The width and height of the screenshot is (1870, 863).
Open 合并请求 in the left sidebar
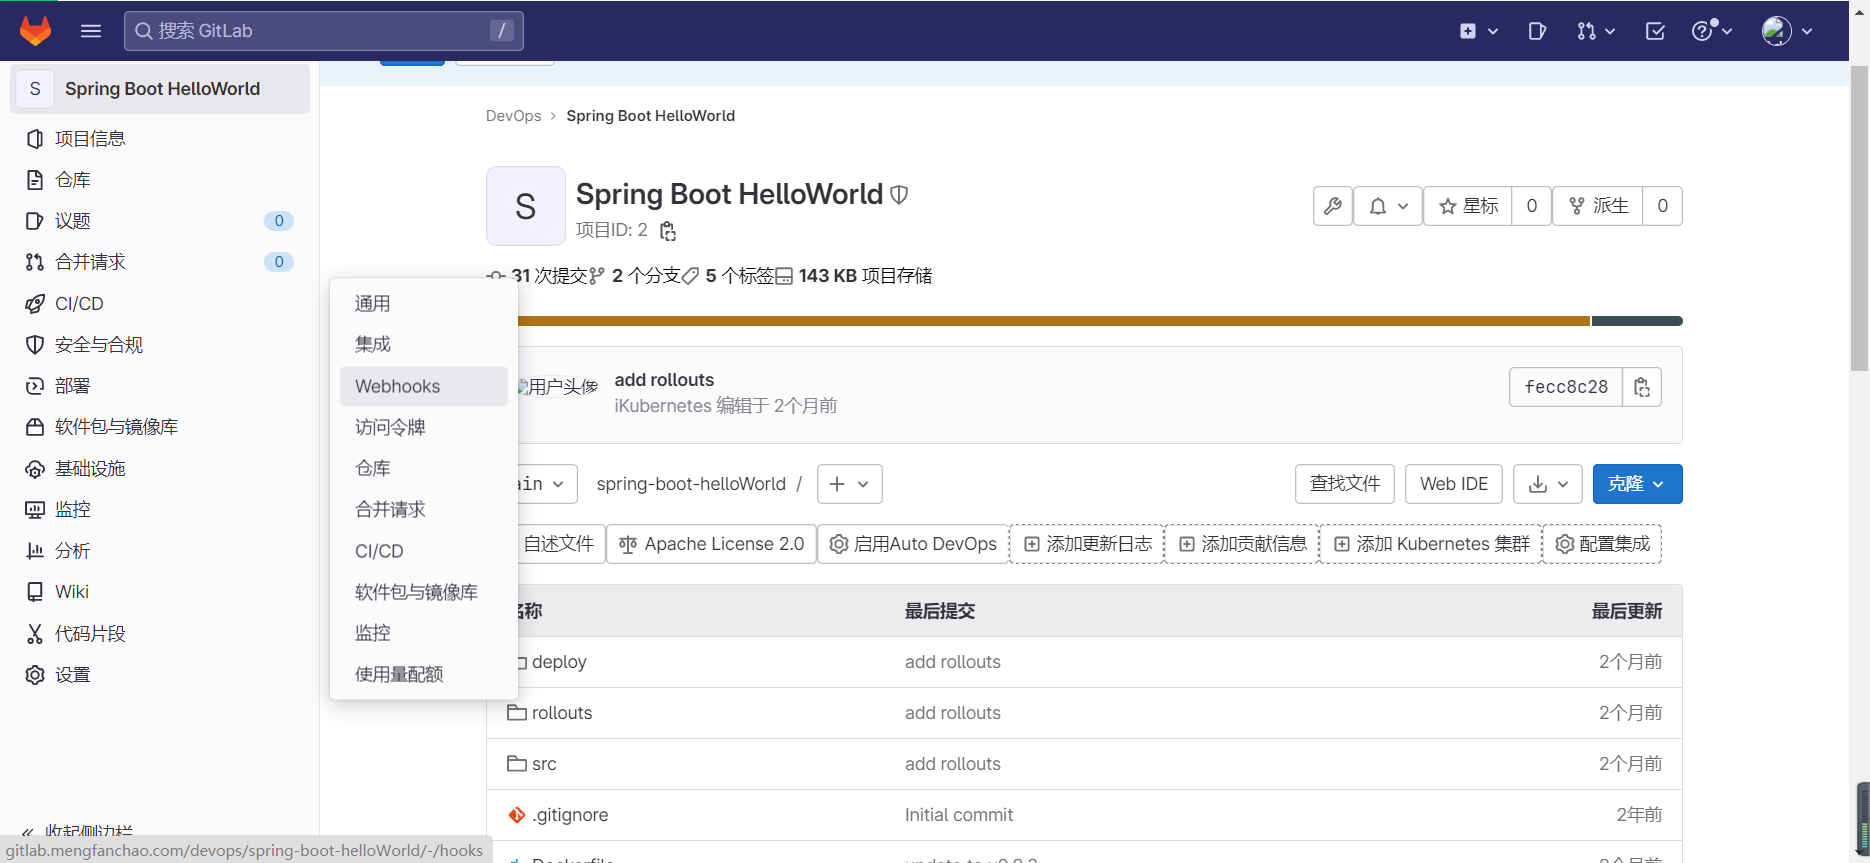160,262
